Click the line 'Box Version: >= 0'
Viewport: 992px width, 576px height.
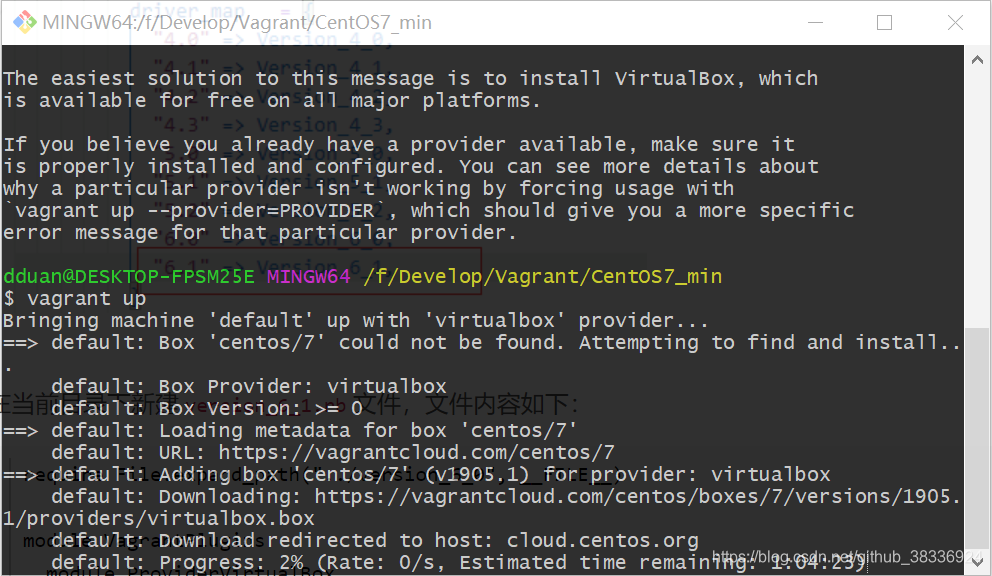pos(207,408)
